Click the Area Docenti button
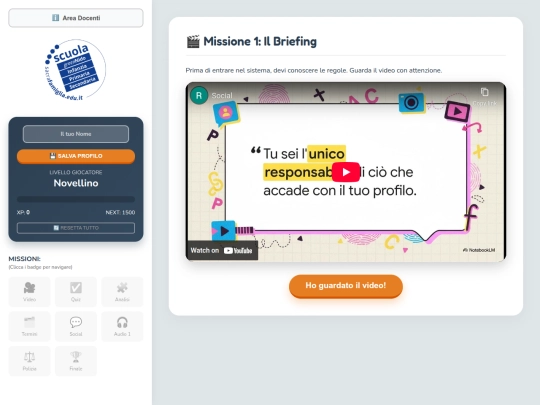The height and width of the screenshot is (405, 540). [x=76, y=18]
